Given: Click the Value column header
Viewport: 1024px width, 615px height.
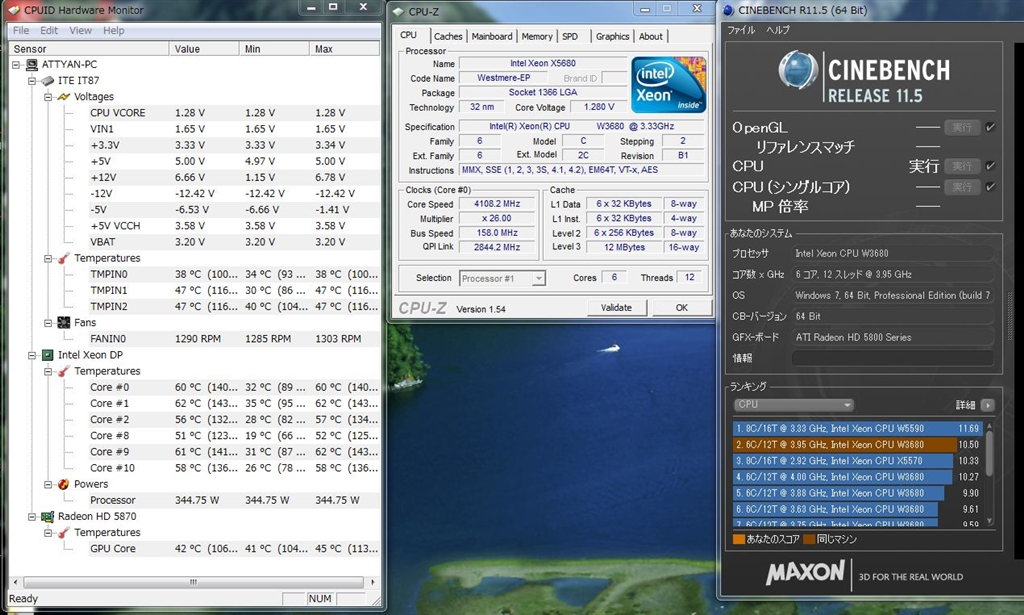Looking at the screenshot, I should (x=204, y=49).
